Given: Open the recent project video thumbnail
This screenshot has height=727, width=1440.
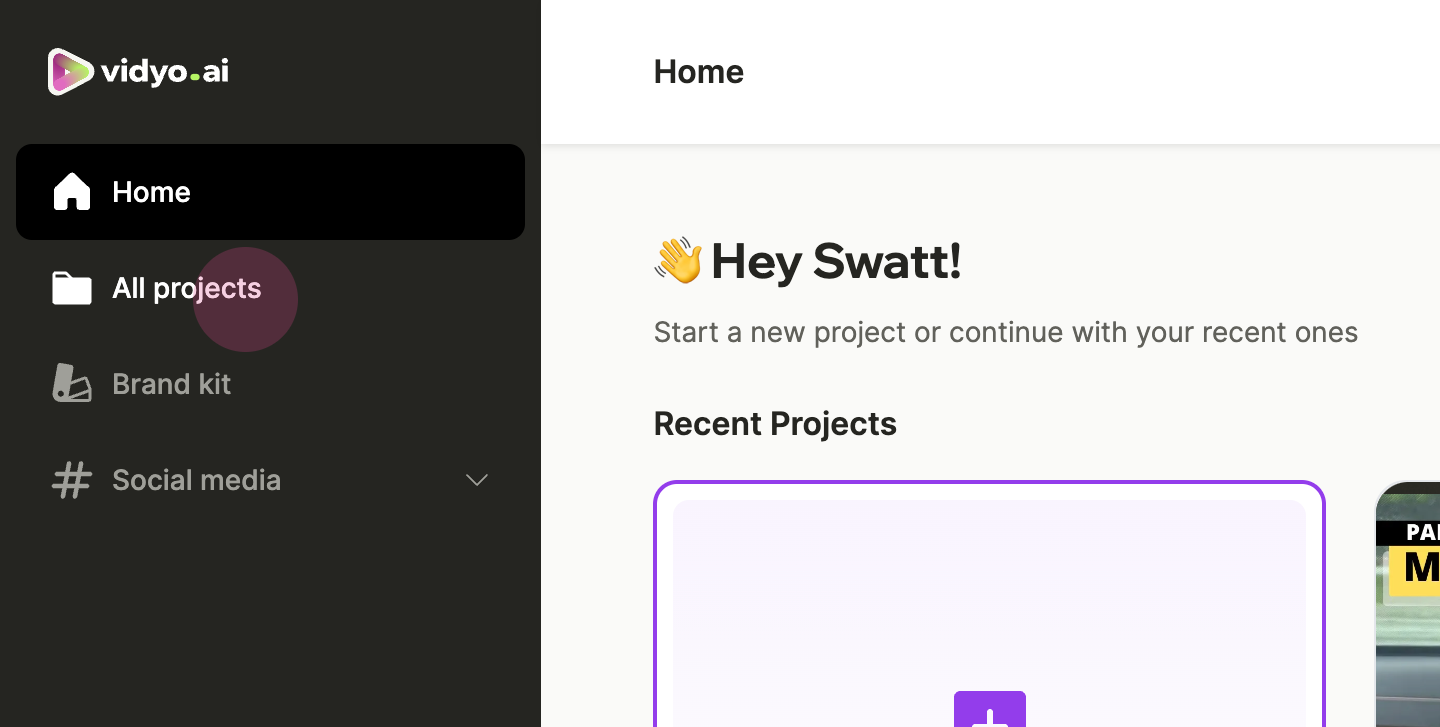Looking at the screenshot, I should pos(1408,604).
